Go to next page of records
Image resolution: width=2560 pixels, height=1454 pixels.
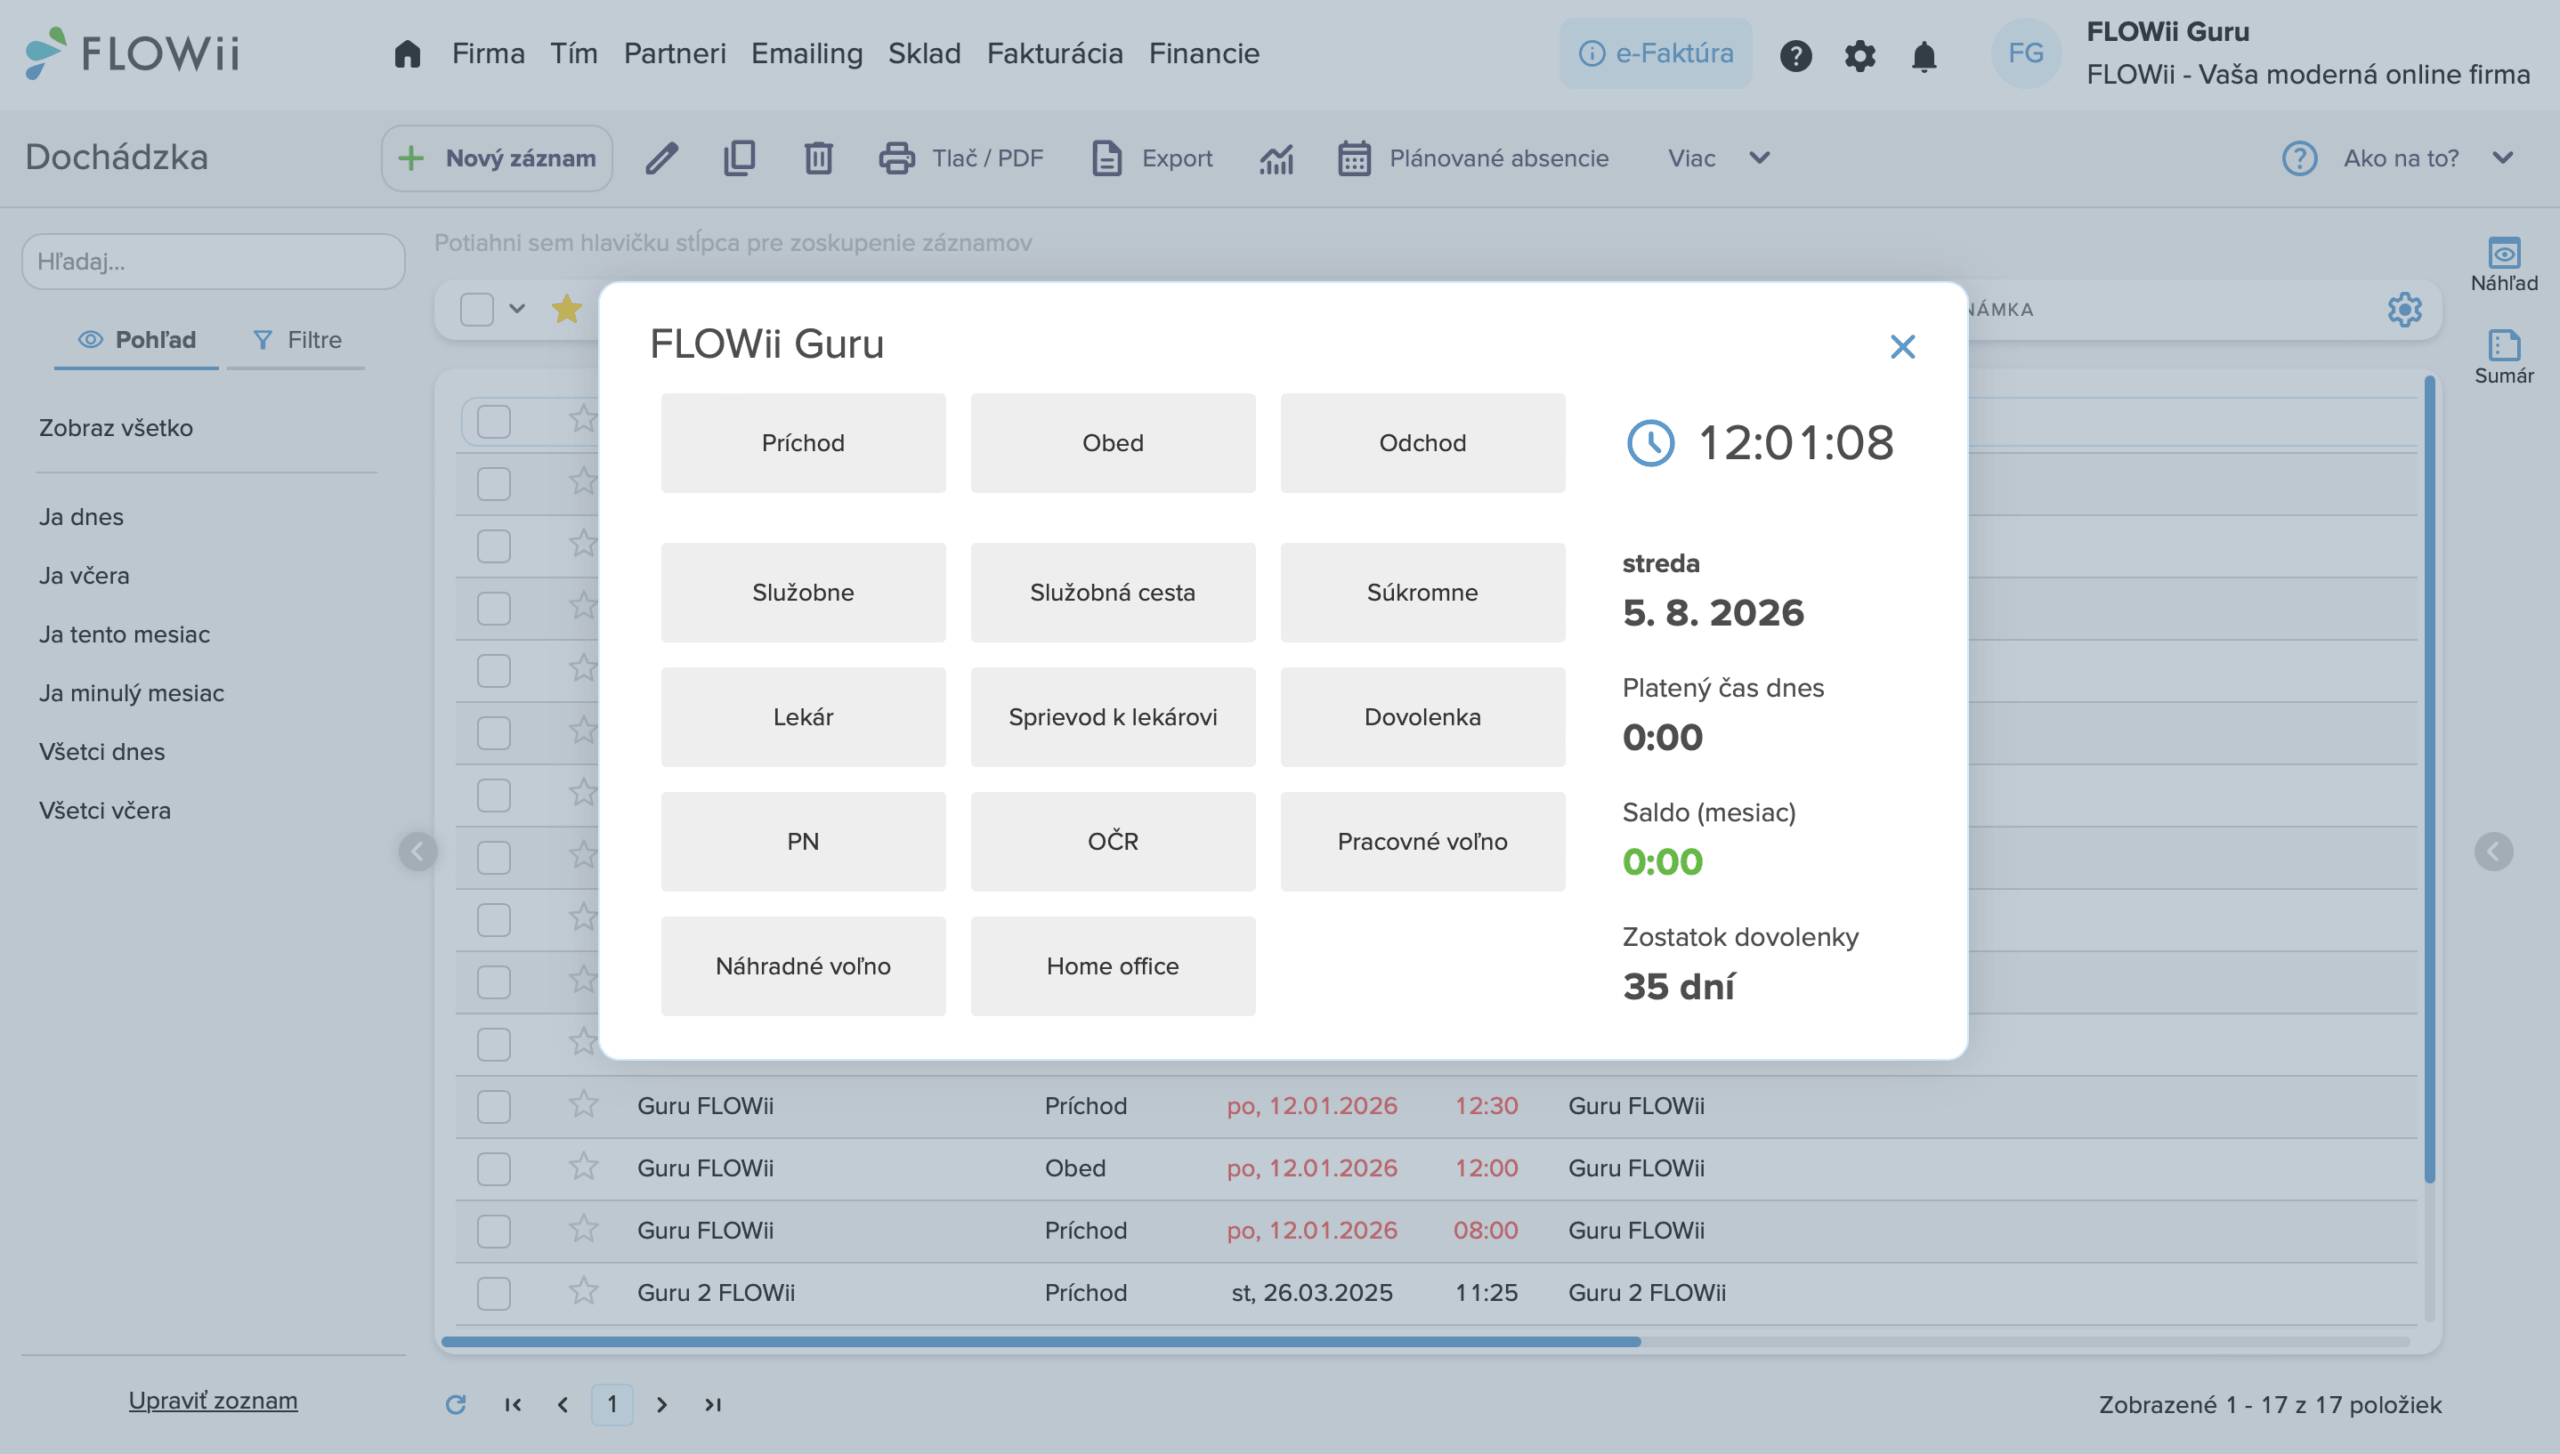pos(661,1404)
